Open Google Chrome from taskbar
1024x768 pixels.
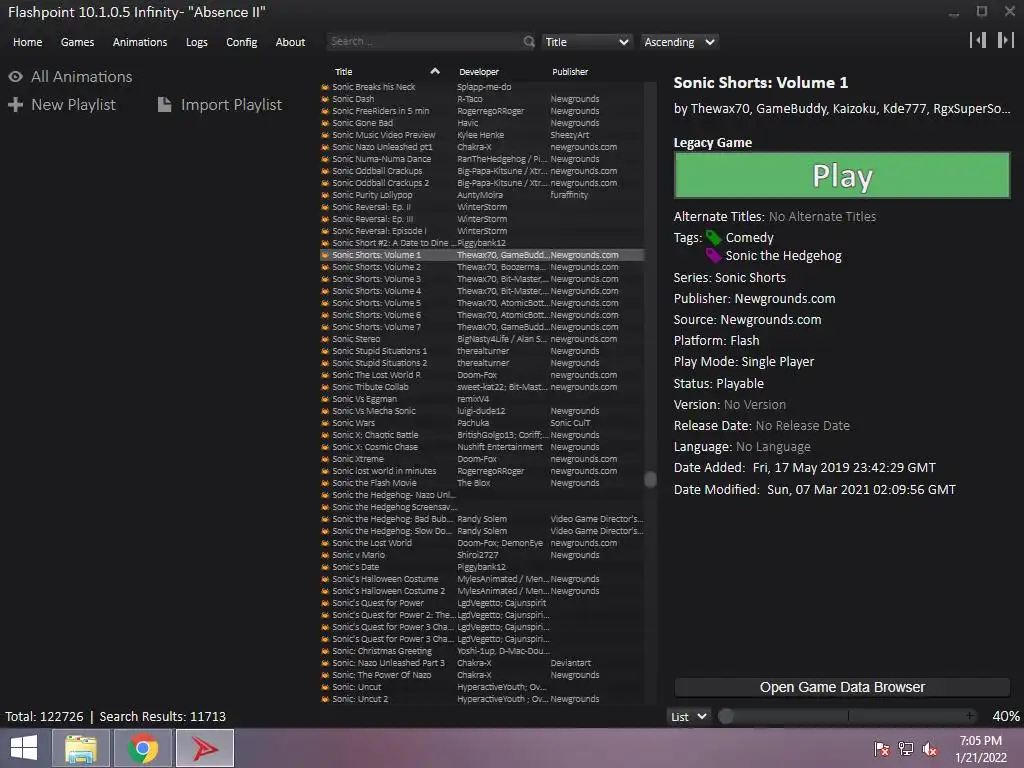143,748
